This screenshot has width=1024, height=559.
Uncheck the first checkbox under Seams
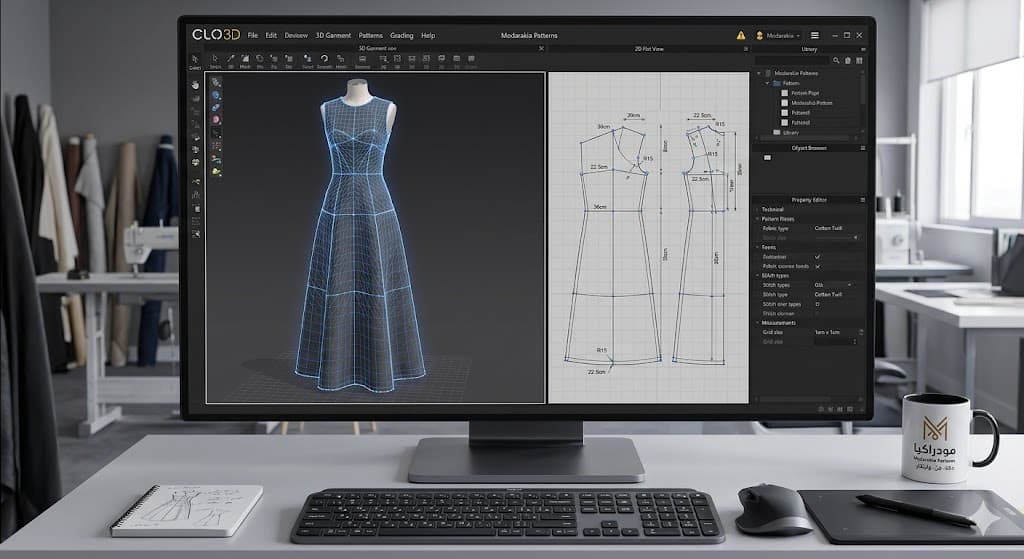point(817,257)
